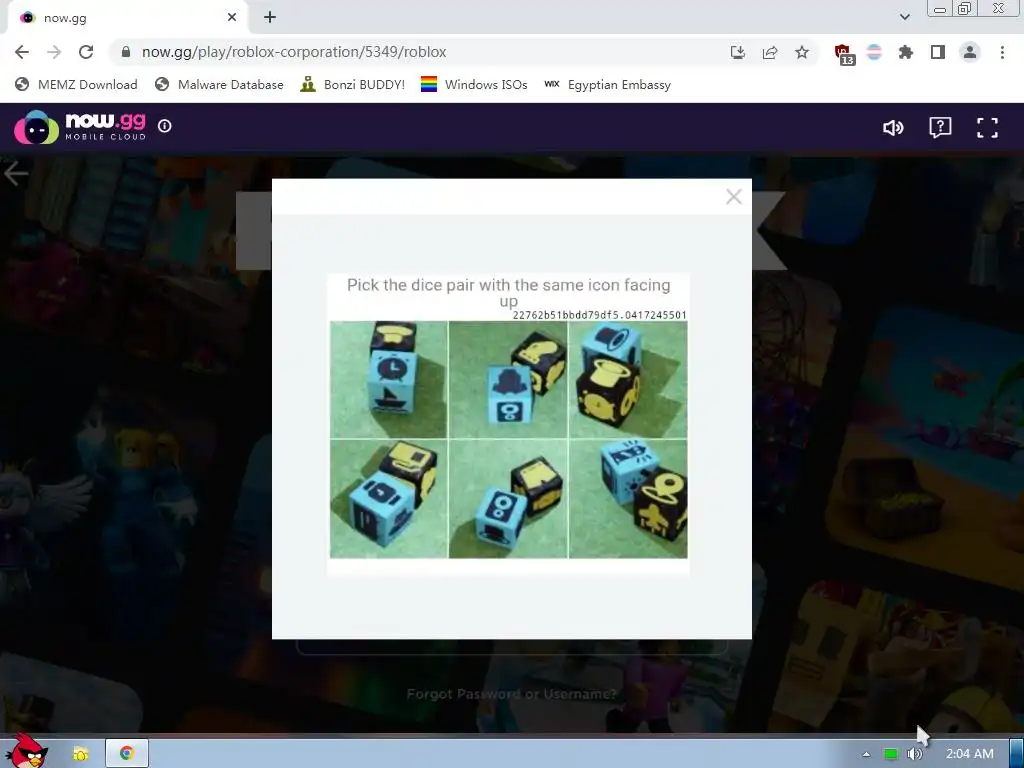
Task: Bookmark this page with the star icon
Action: pos(802,52)
